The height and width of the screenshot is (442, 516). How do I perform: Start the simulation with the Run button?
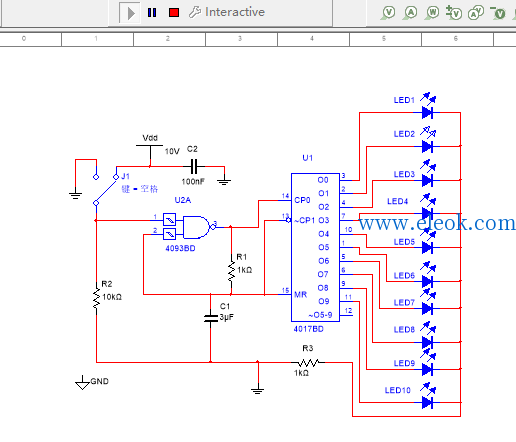[130, 13]
